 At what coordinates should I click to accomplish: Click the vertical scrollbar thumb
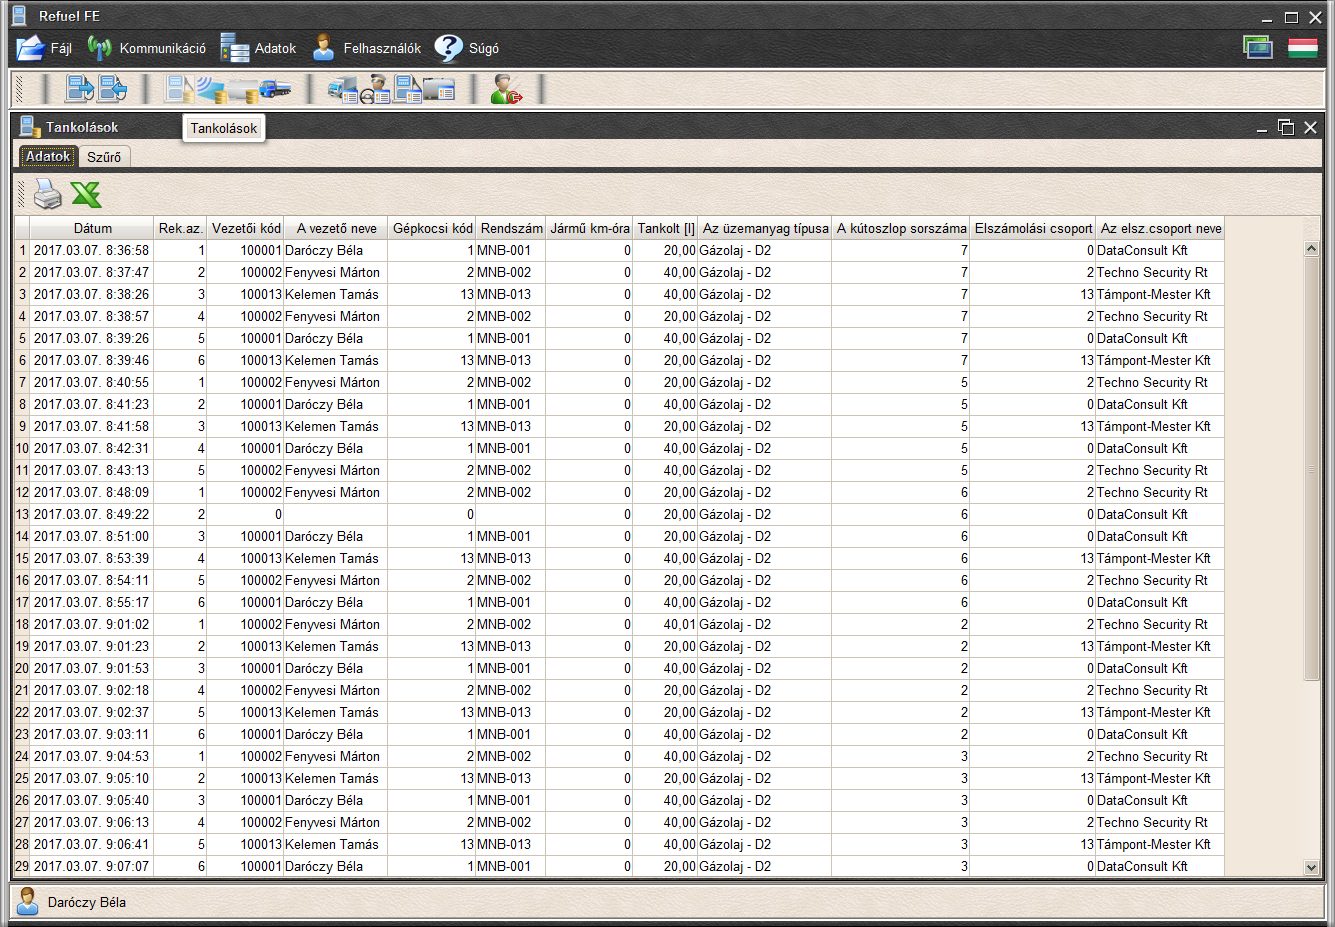pos(1312,469)
